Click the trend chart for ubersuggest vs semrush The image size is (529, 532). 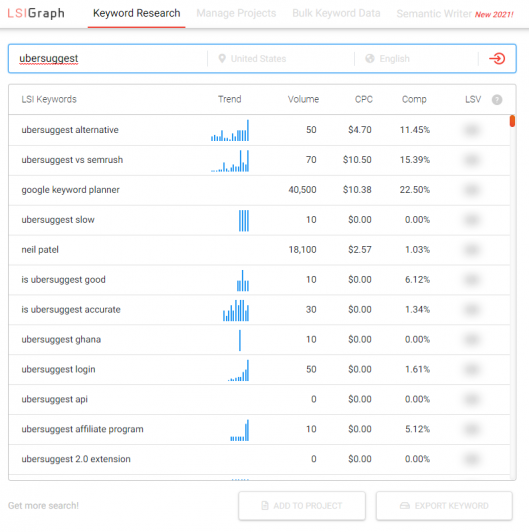click(x=230, y=160)
